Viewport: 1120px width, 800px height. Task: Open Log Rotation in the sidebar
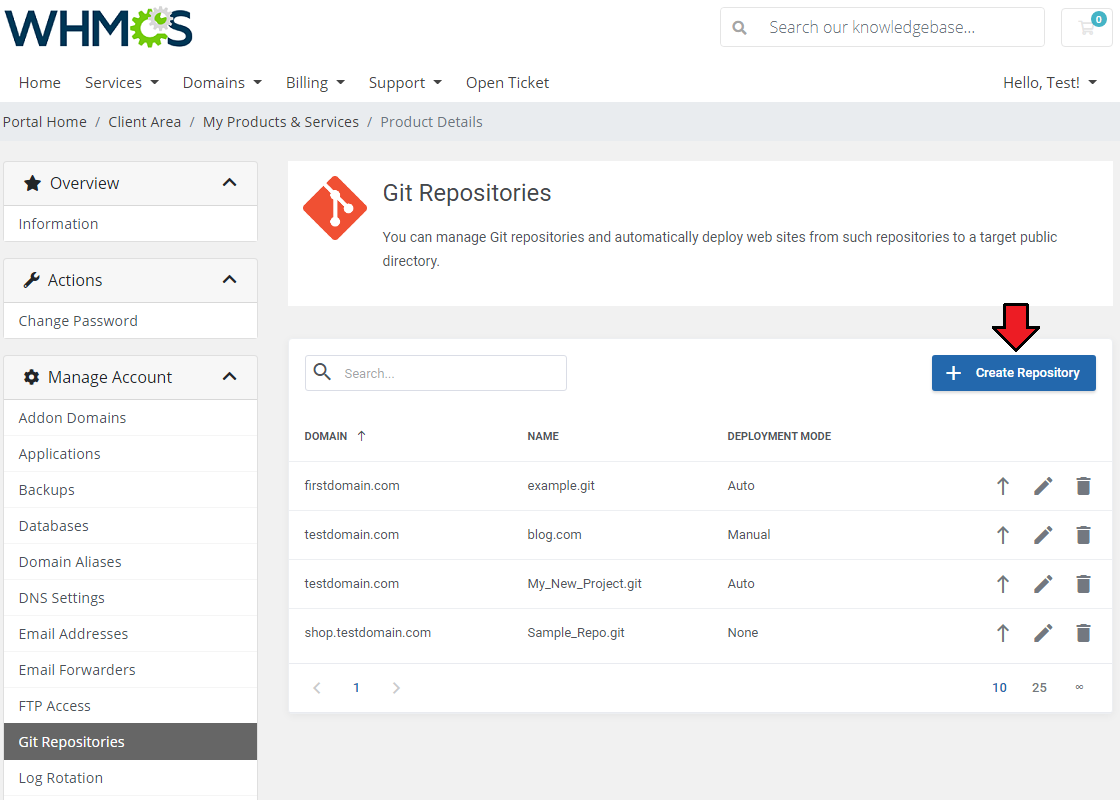coord(130,778)
